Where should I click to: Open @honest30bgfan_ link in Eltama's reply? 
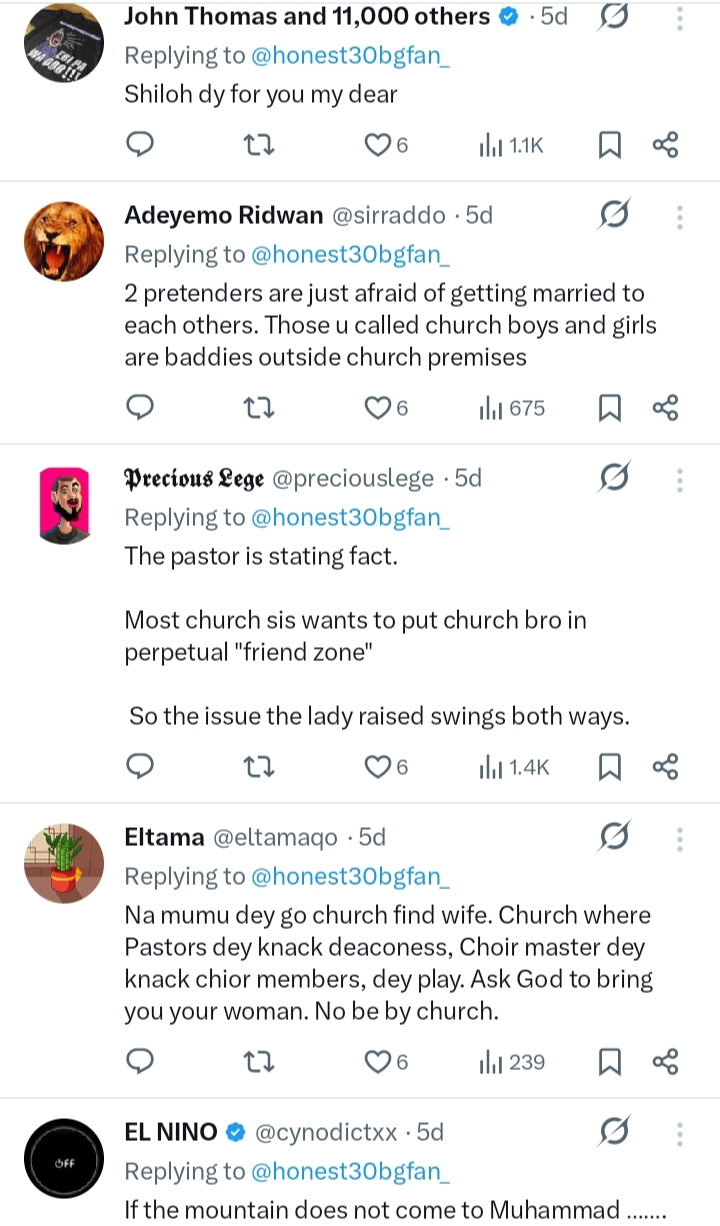pos(349,876)
